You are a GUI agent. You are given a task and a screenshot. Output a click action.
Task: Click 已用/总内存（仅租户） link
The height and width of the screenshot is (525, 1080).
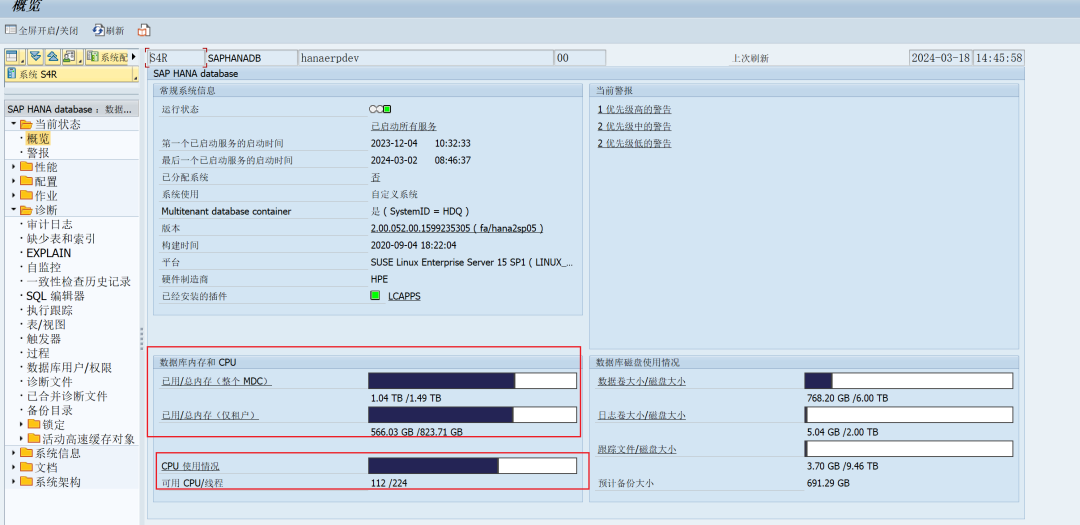(209, 415)
